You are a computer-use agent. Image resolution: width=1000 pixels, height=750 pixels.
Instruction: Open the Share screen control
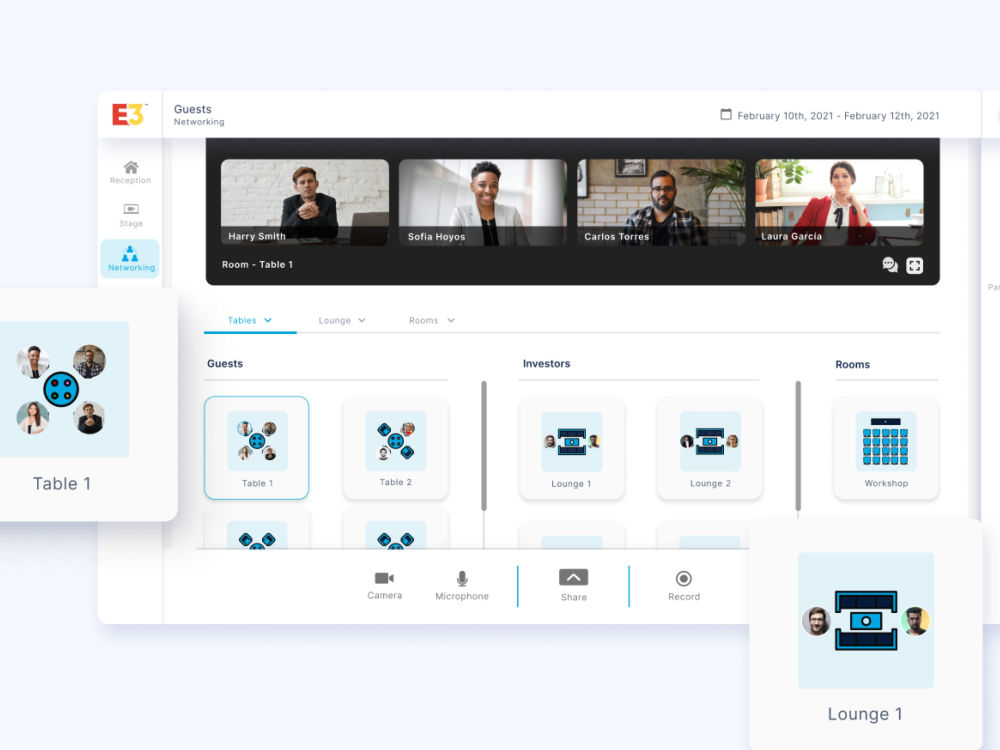click(x=573, y=585)
